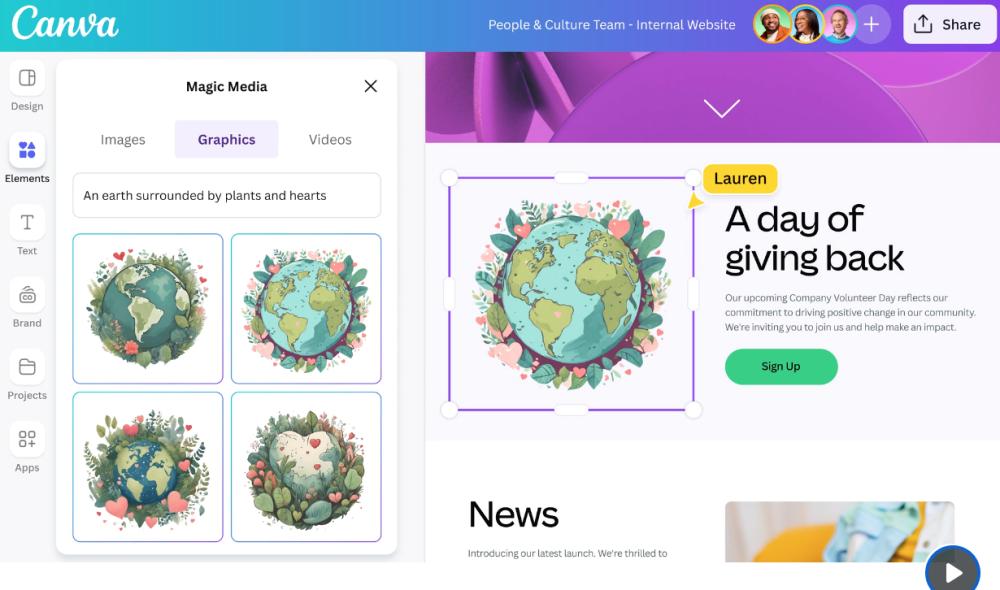The height and width of the screenshot is (590, 1000).
Task: Click the play button in the corner
Action: coord(952,572)
